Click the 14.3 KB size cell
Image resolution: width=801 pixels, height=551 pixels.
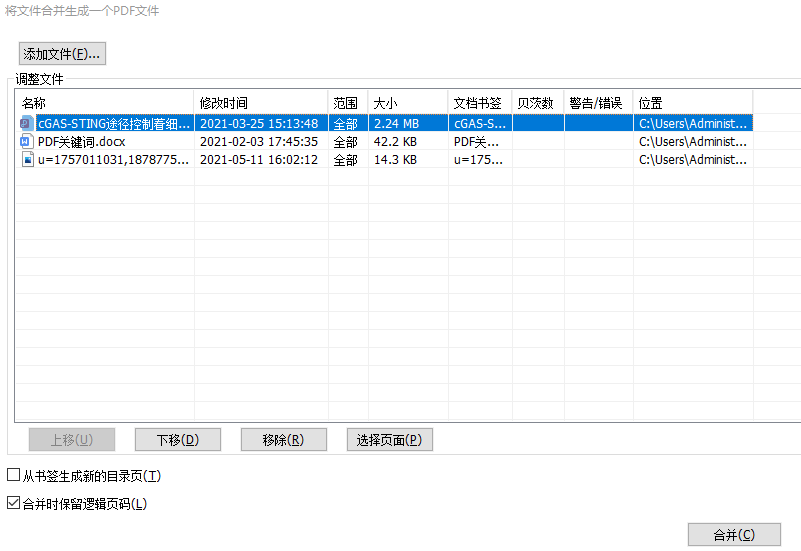click(x=395, y=160)
